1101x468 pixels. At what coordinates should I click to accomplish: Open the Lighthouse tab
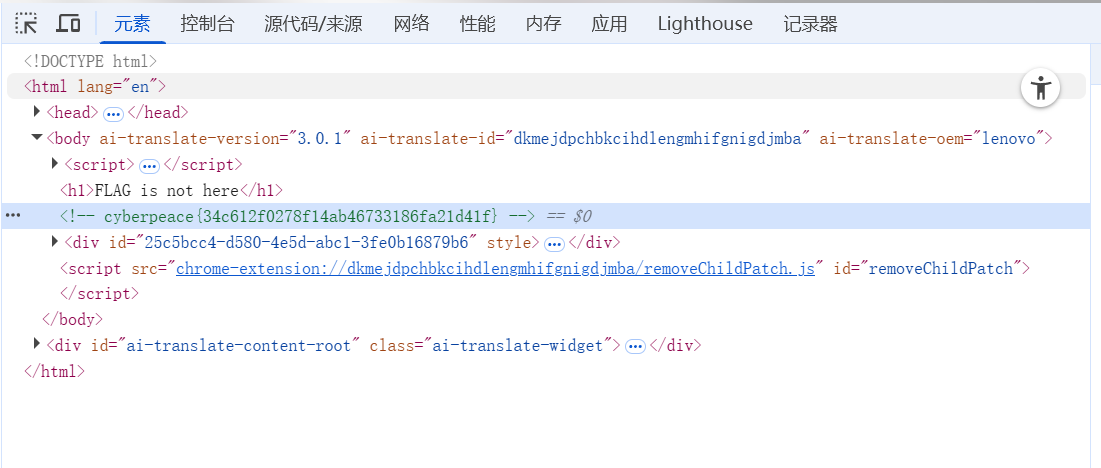coord(704,24)
